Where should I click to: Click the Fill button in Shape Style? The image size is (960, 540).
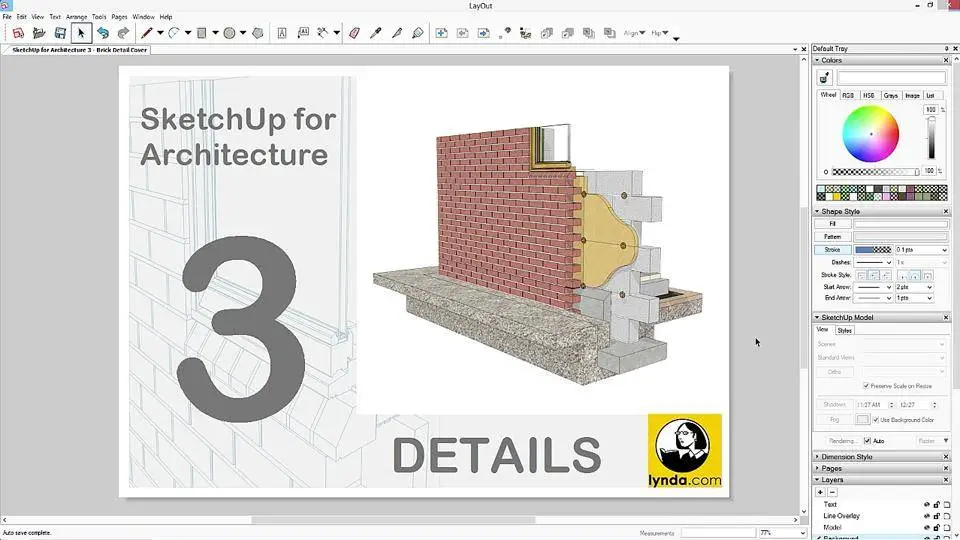click(x=833, y=224)
